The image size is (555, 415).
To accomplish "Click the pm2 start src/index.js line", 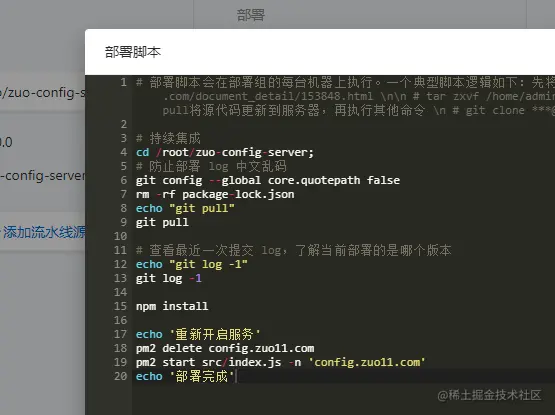I will (x=280, y=362).
